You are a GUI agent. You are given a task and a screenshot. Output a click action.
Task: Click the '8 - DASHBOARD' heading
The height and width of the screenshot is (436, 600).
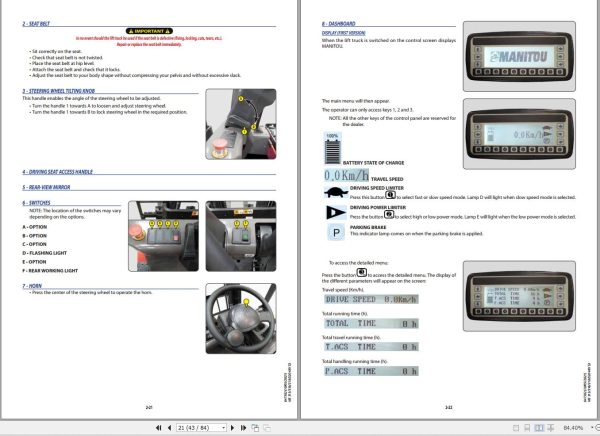click(x=339, y=24)
